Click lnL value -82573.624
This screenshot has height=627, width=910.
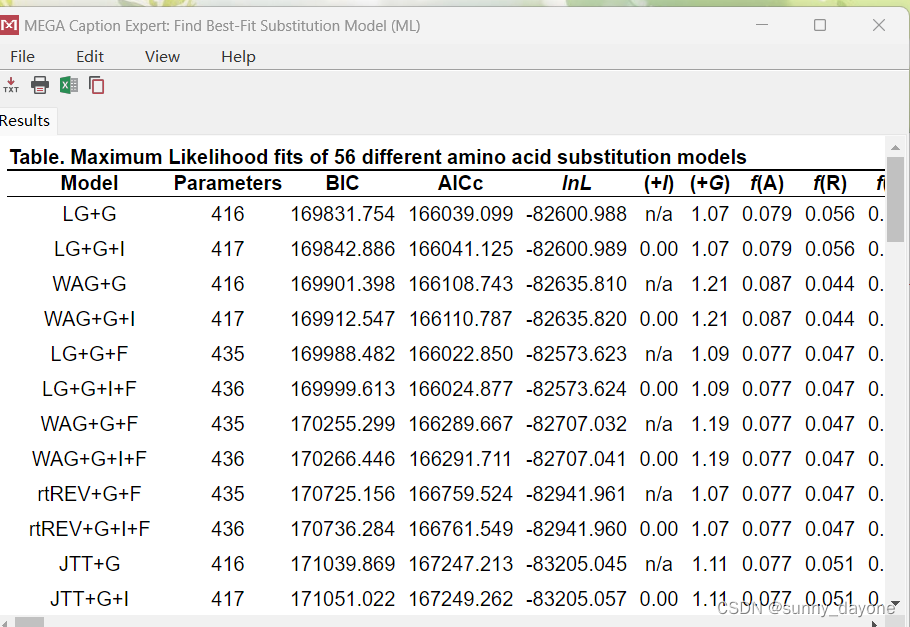click(576, 389)
